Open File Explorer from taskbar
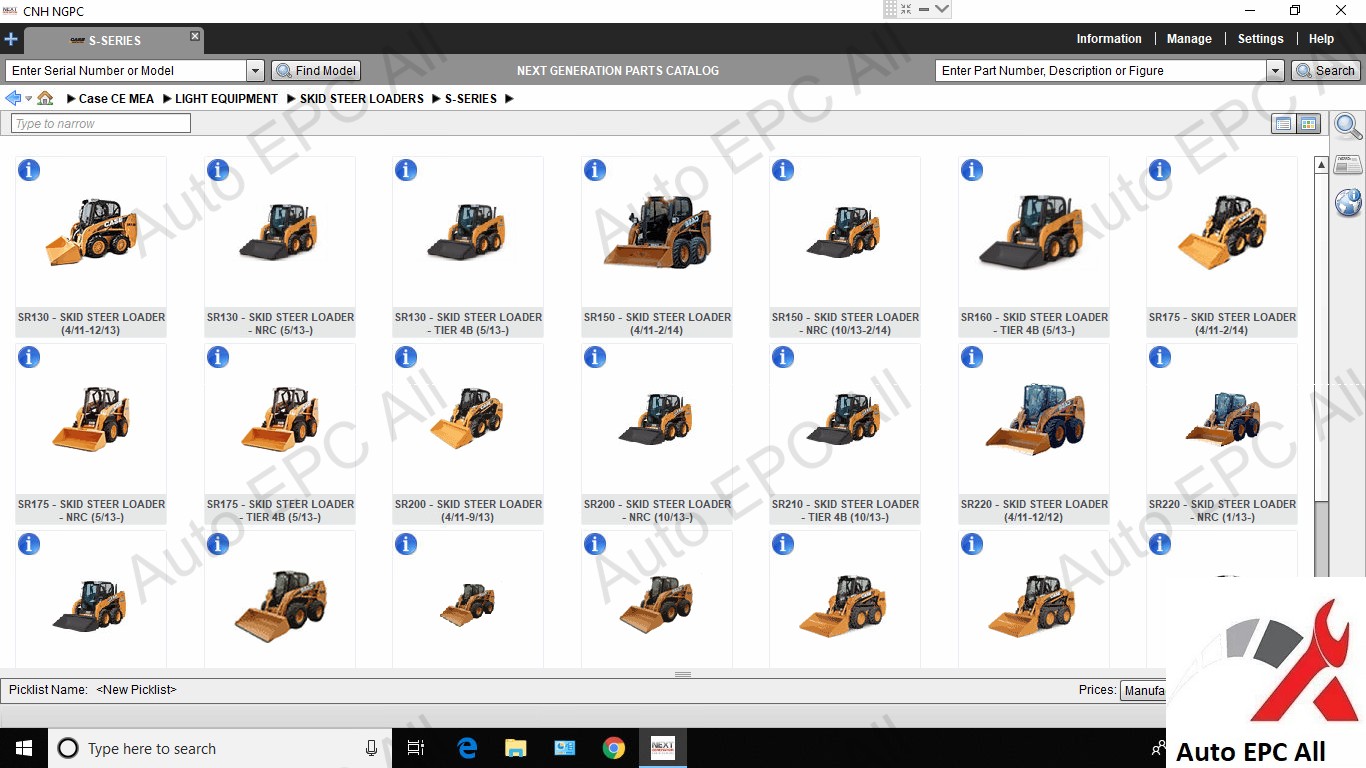Viewport: 1366px width, 768px height. pyautogui.click(x=516, y=748)
